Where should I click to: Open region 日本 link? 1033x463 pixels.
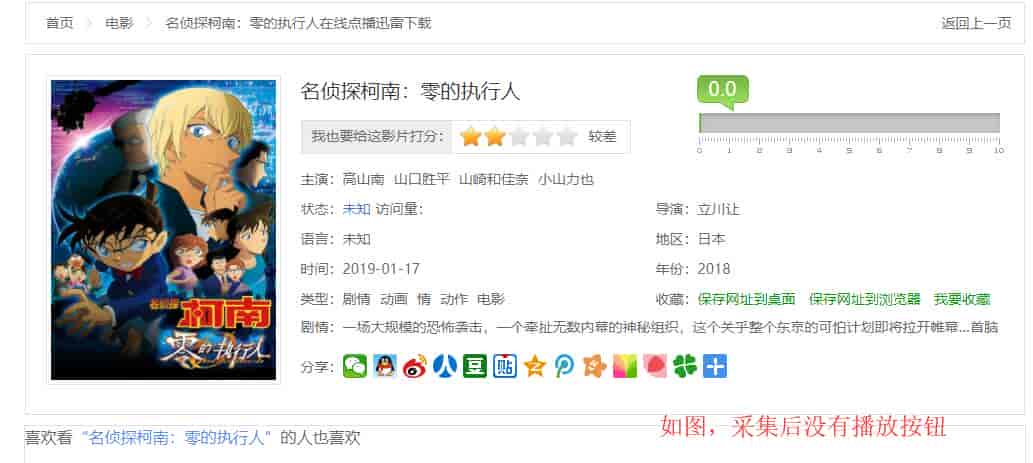pyautogui.click(x=712, y=239)
